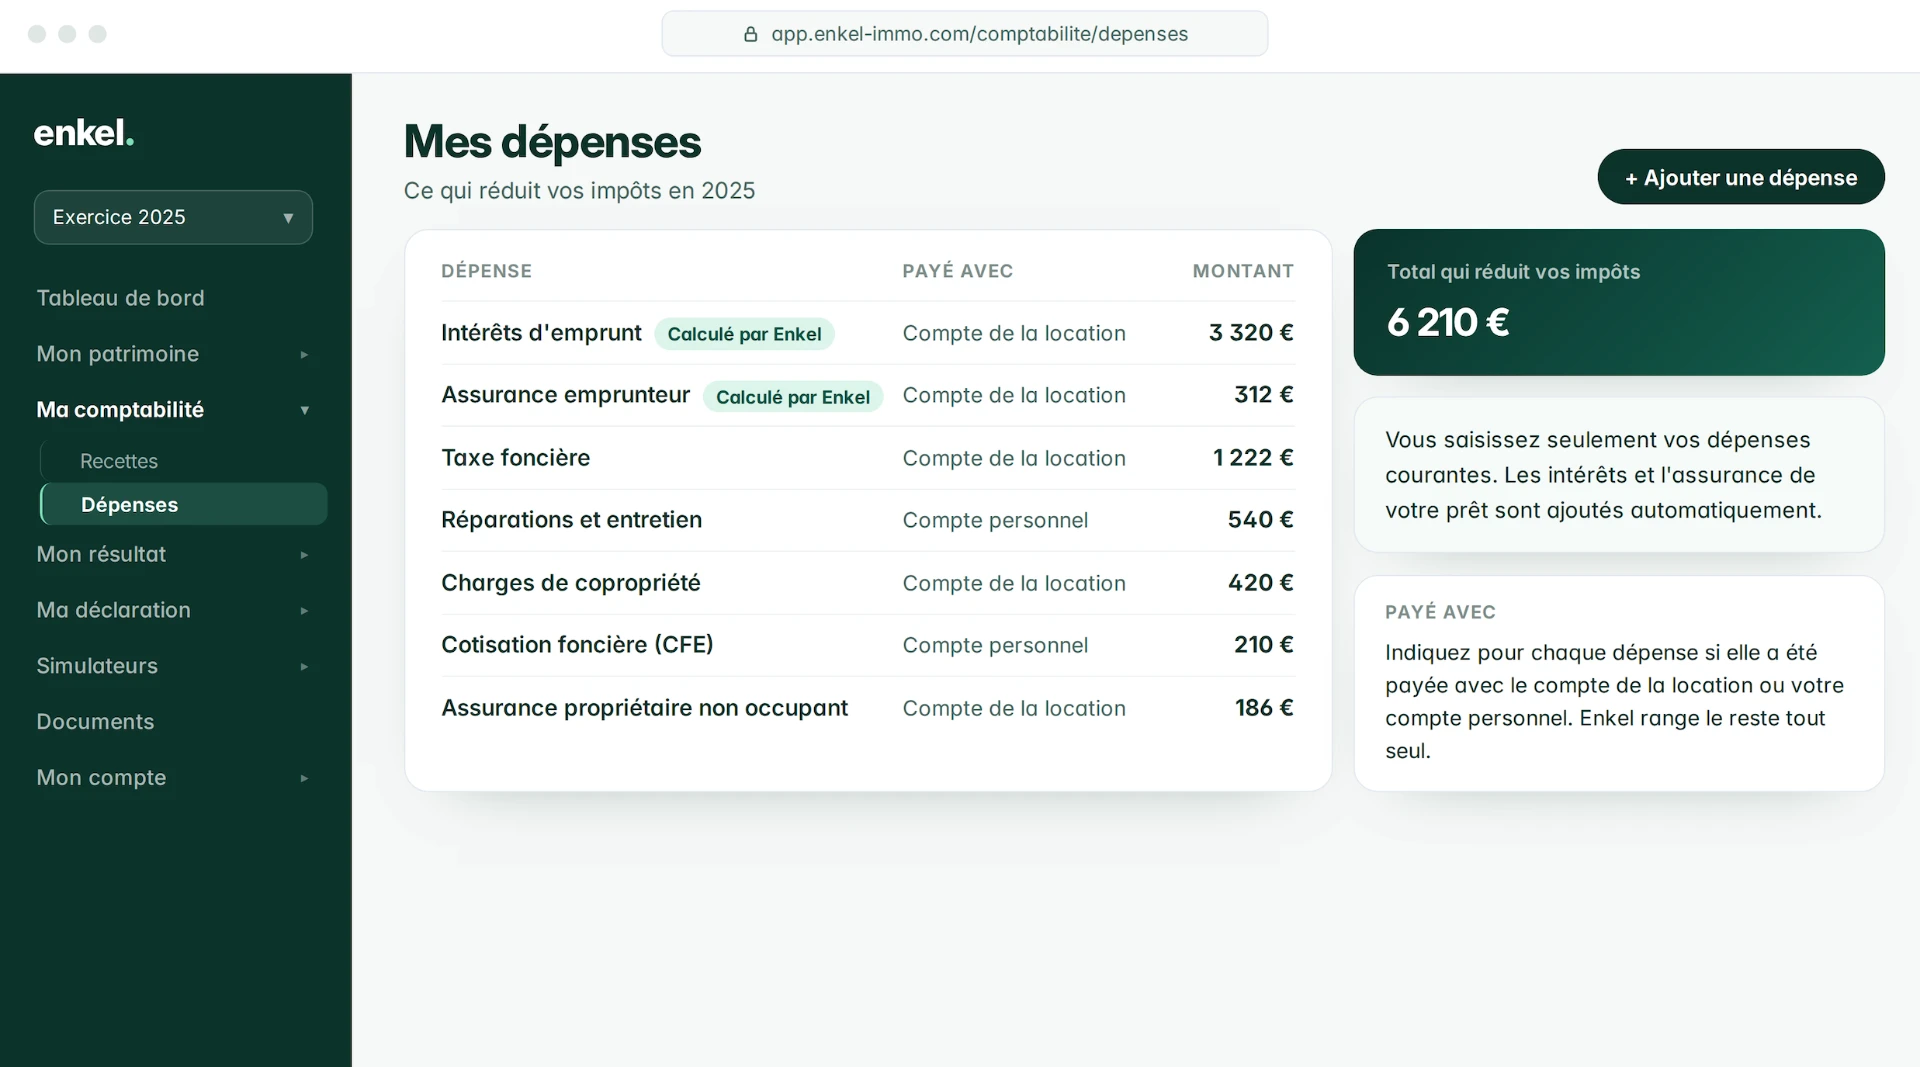Click Compte personnel for Réparations et entretien
Image resolution: width=1920 pixels, height=1067 pixels.
pyautogui.click(x=995, y=520)
